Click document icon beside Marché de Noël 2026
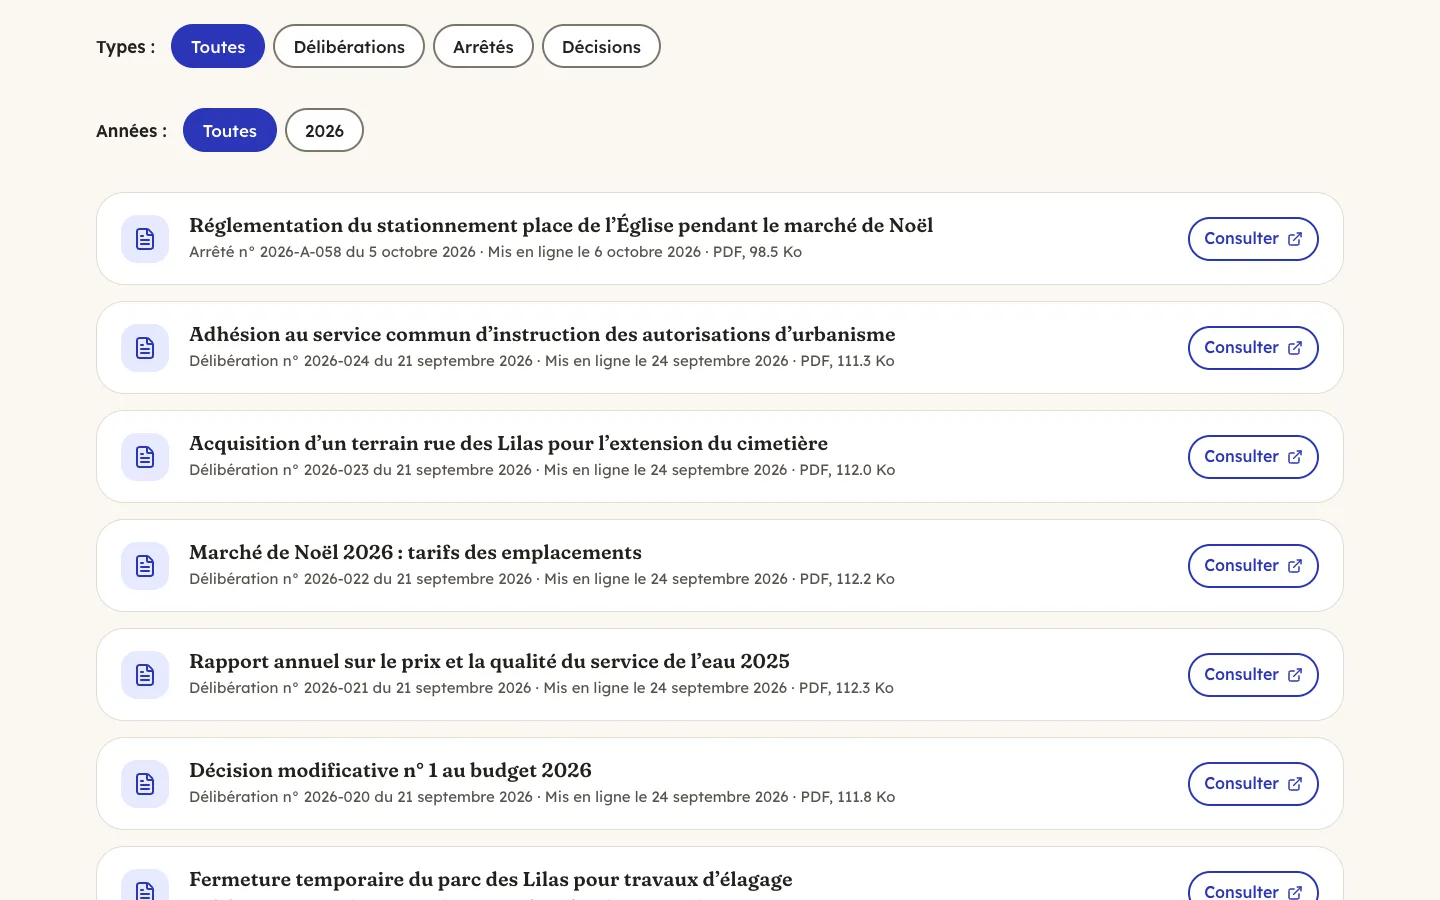The image size is (1440, 900). 145,566
